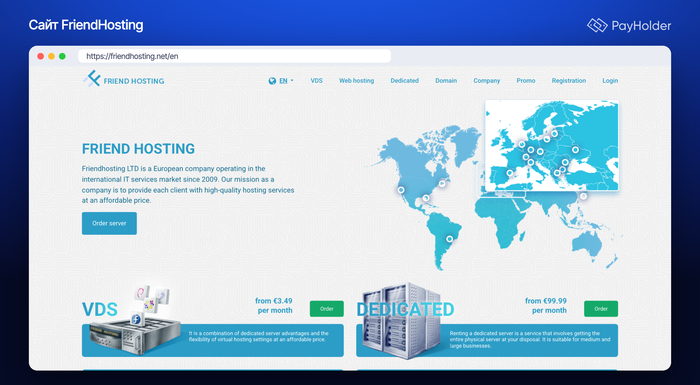
Task: Click the Order server button
Action: coord(109,223)
